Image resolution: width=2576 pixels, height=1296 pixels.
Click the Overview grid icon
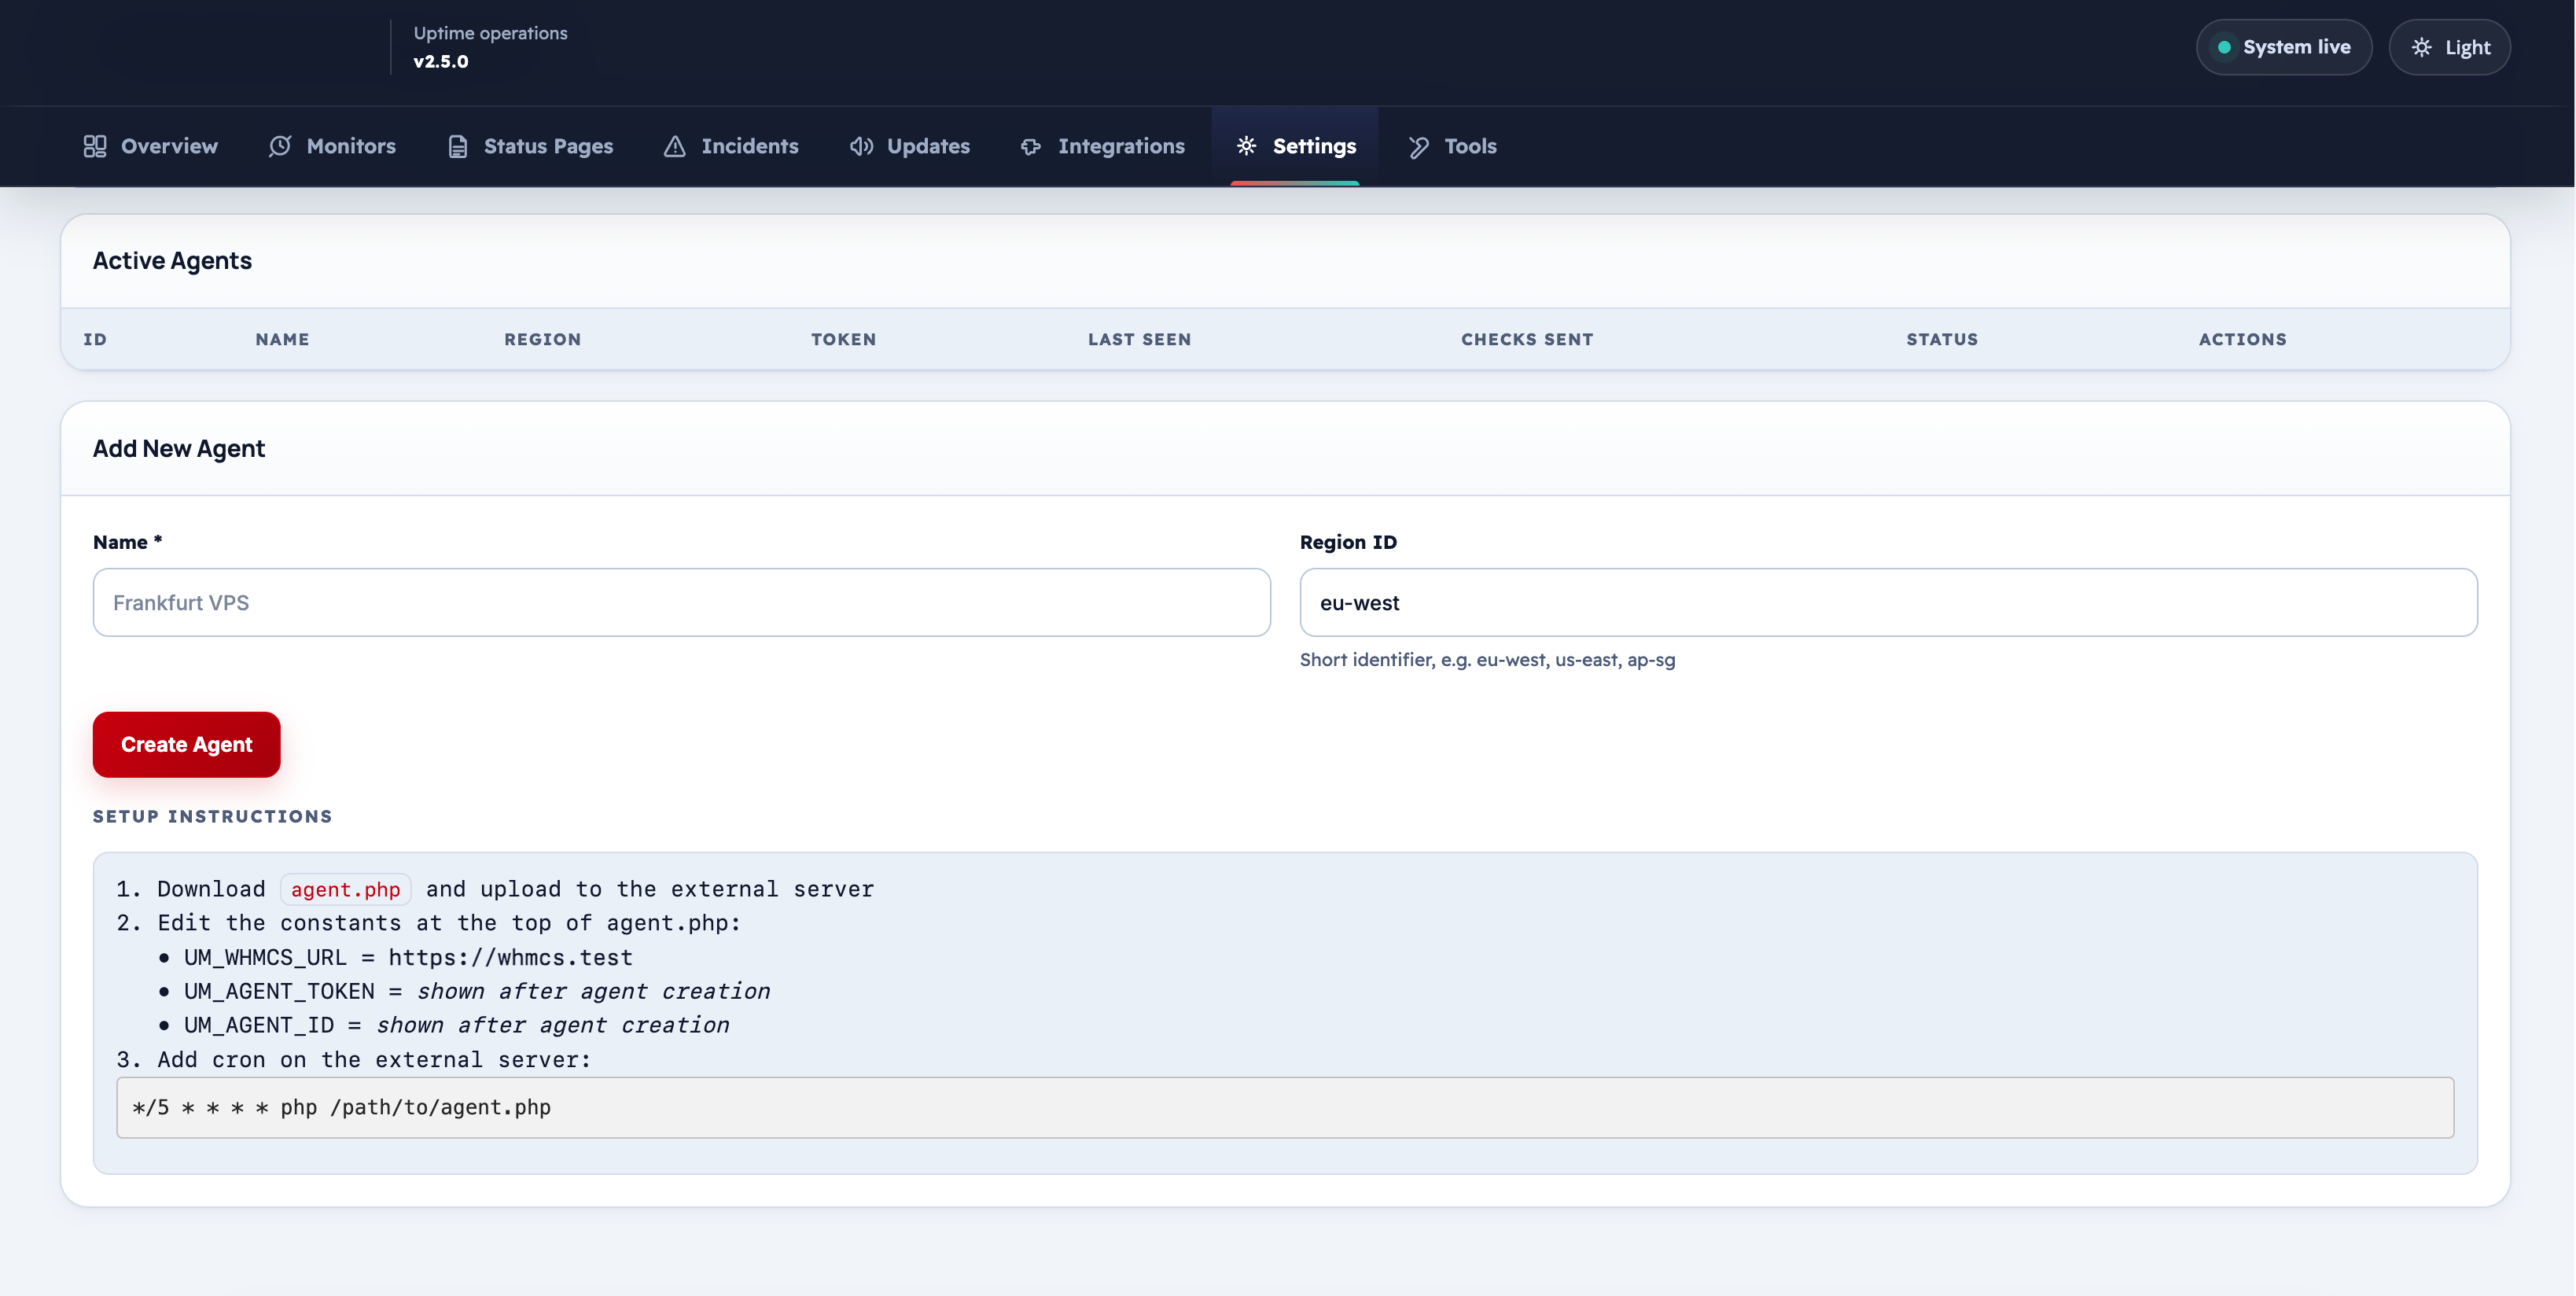[x=95, y=146]
